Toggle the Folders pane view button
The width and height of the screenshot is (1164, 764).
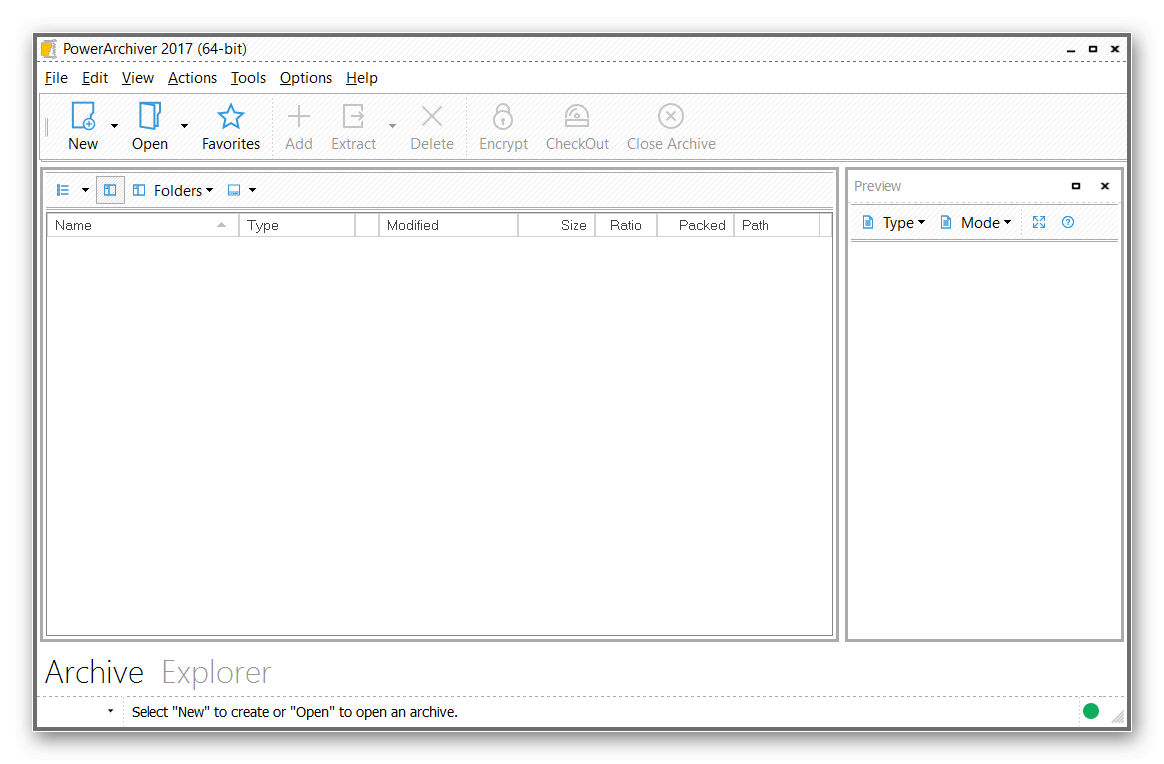(110, 190)
